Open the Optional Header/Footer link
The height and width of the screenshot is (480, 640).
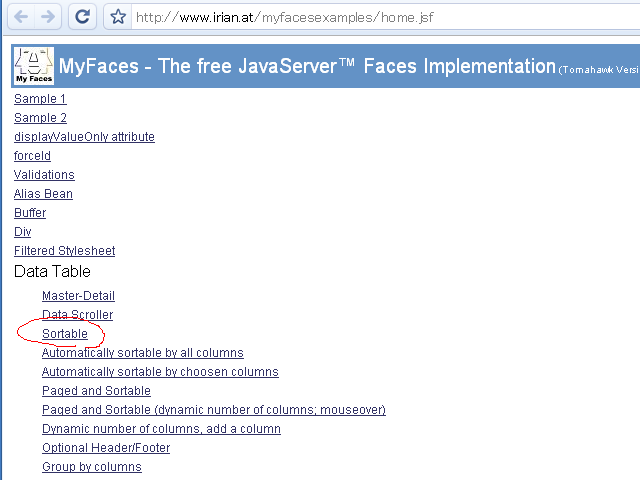point(106,448)
